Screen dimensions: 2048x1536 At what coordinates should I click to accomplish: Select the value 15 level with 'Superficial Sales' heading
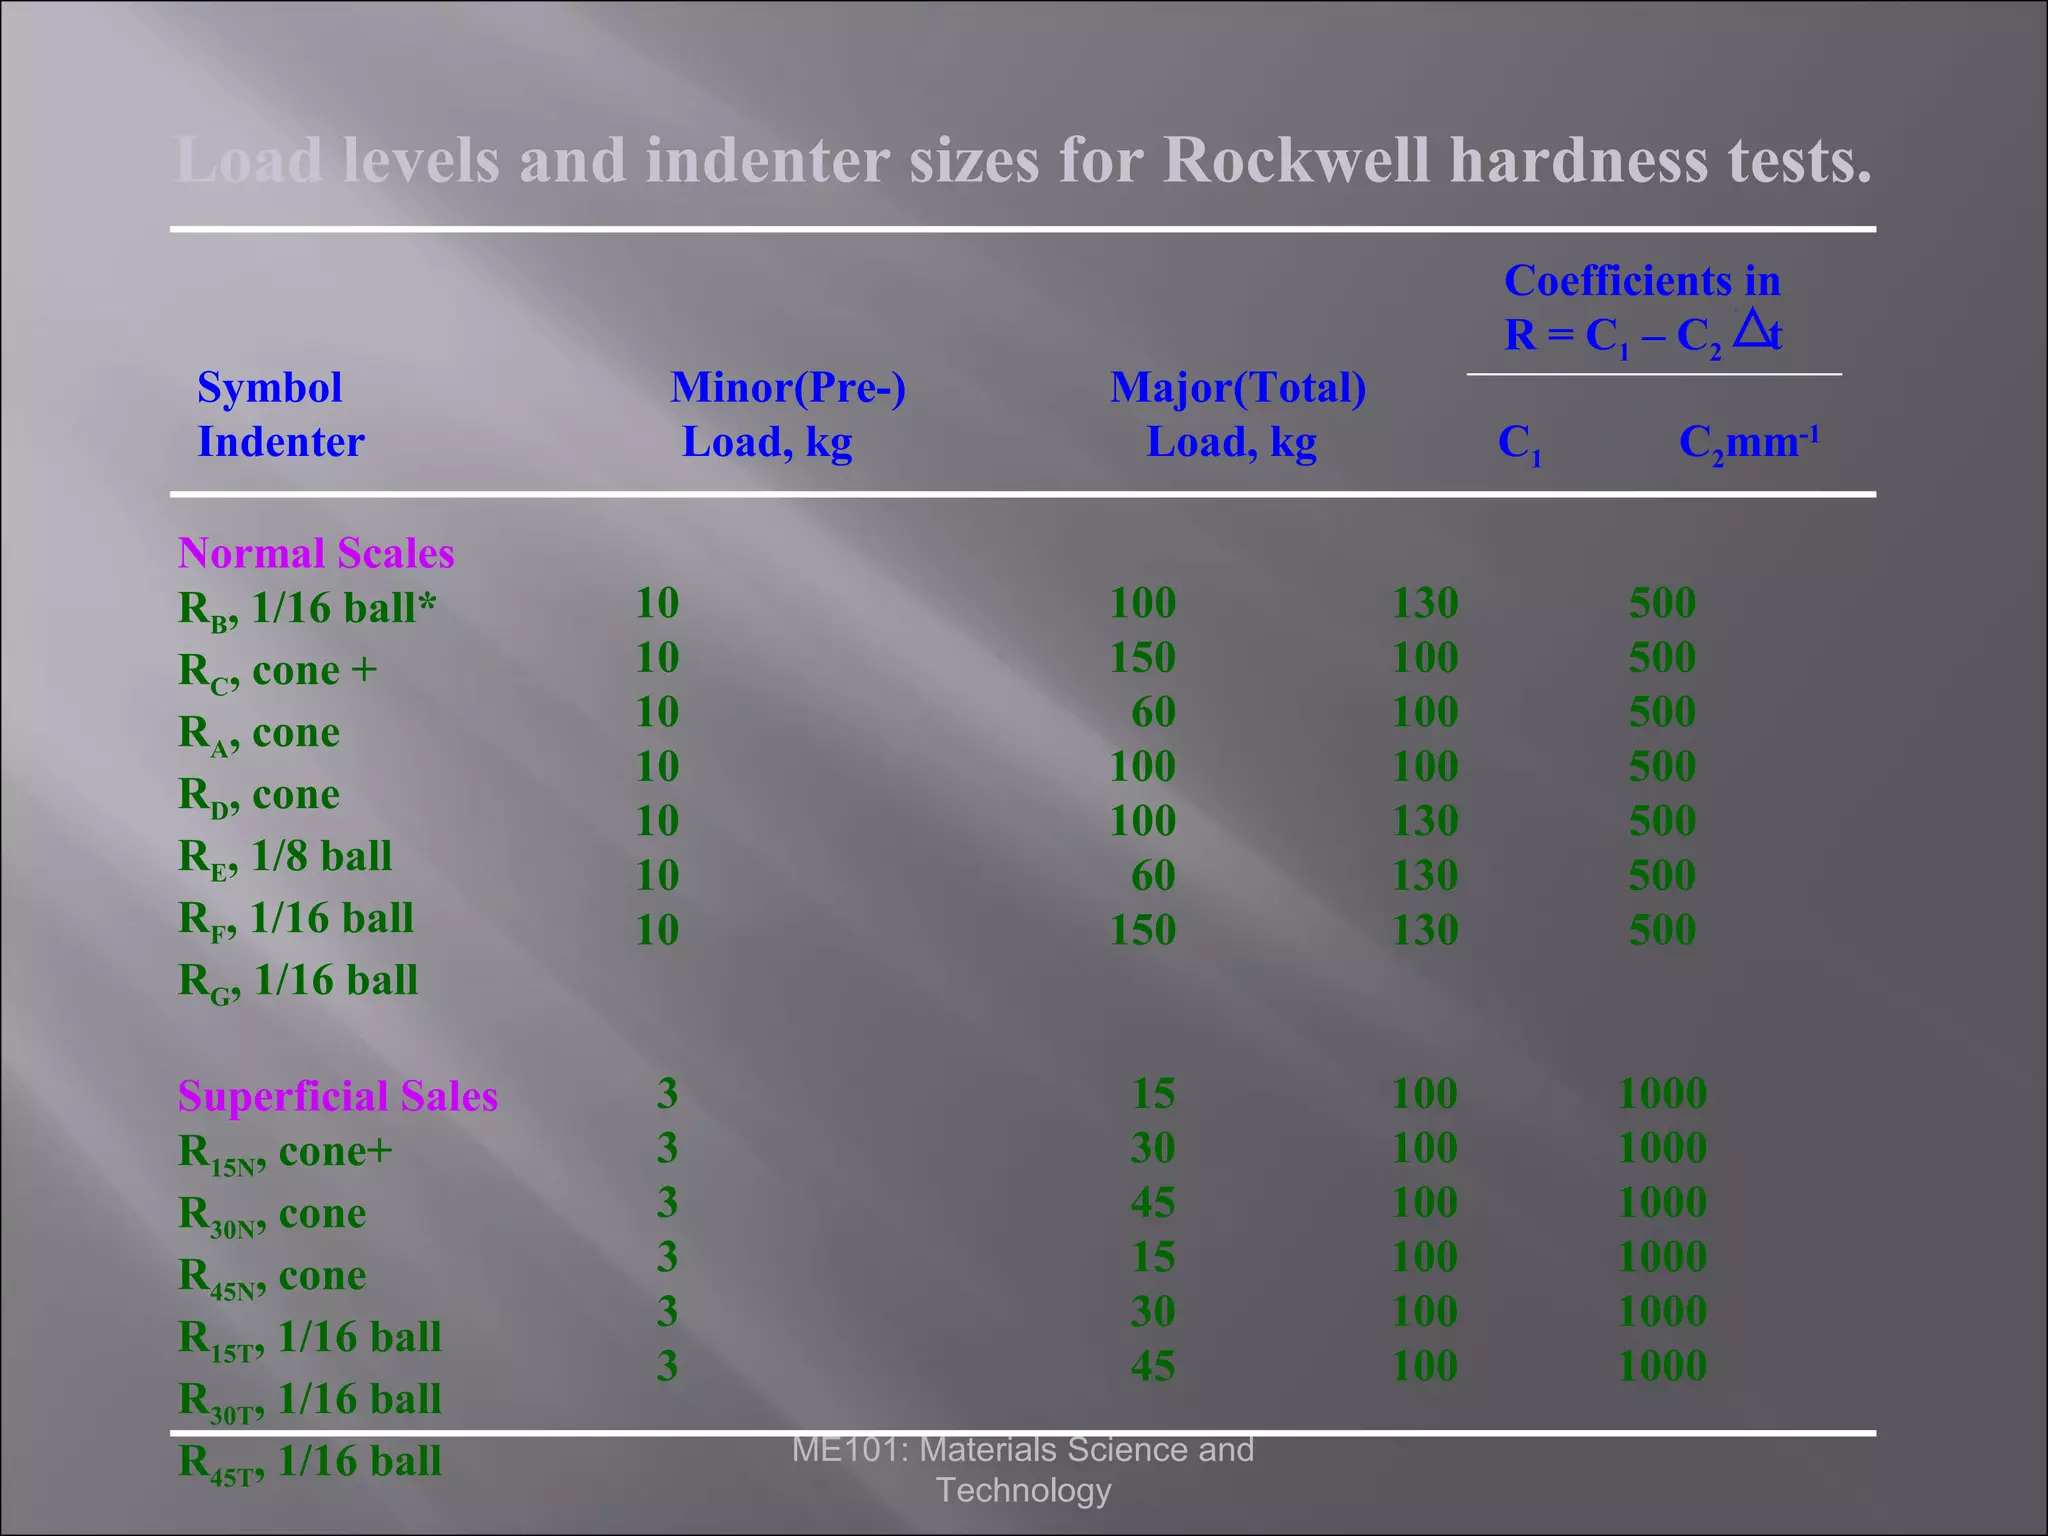1153,1093
